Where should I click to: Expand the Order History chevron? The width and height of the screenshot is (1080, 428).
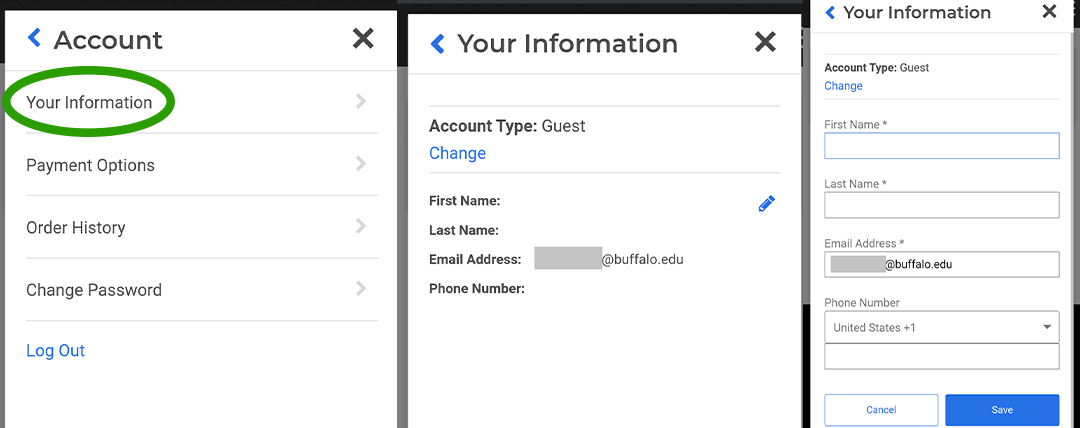pos(361,226)
